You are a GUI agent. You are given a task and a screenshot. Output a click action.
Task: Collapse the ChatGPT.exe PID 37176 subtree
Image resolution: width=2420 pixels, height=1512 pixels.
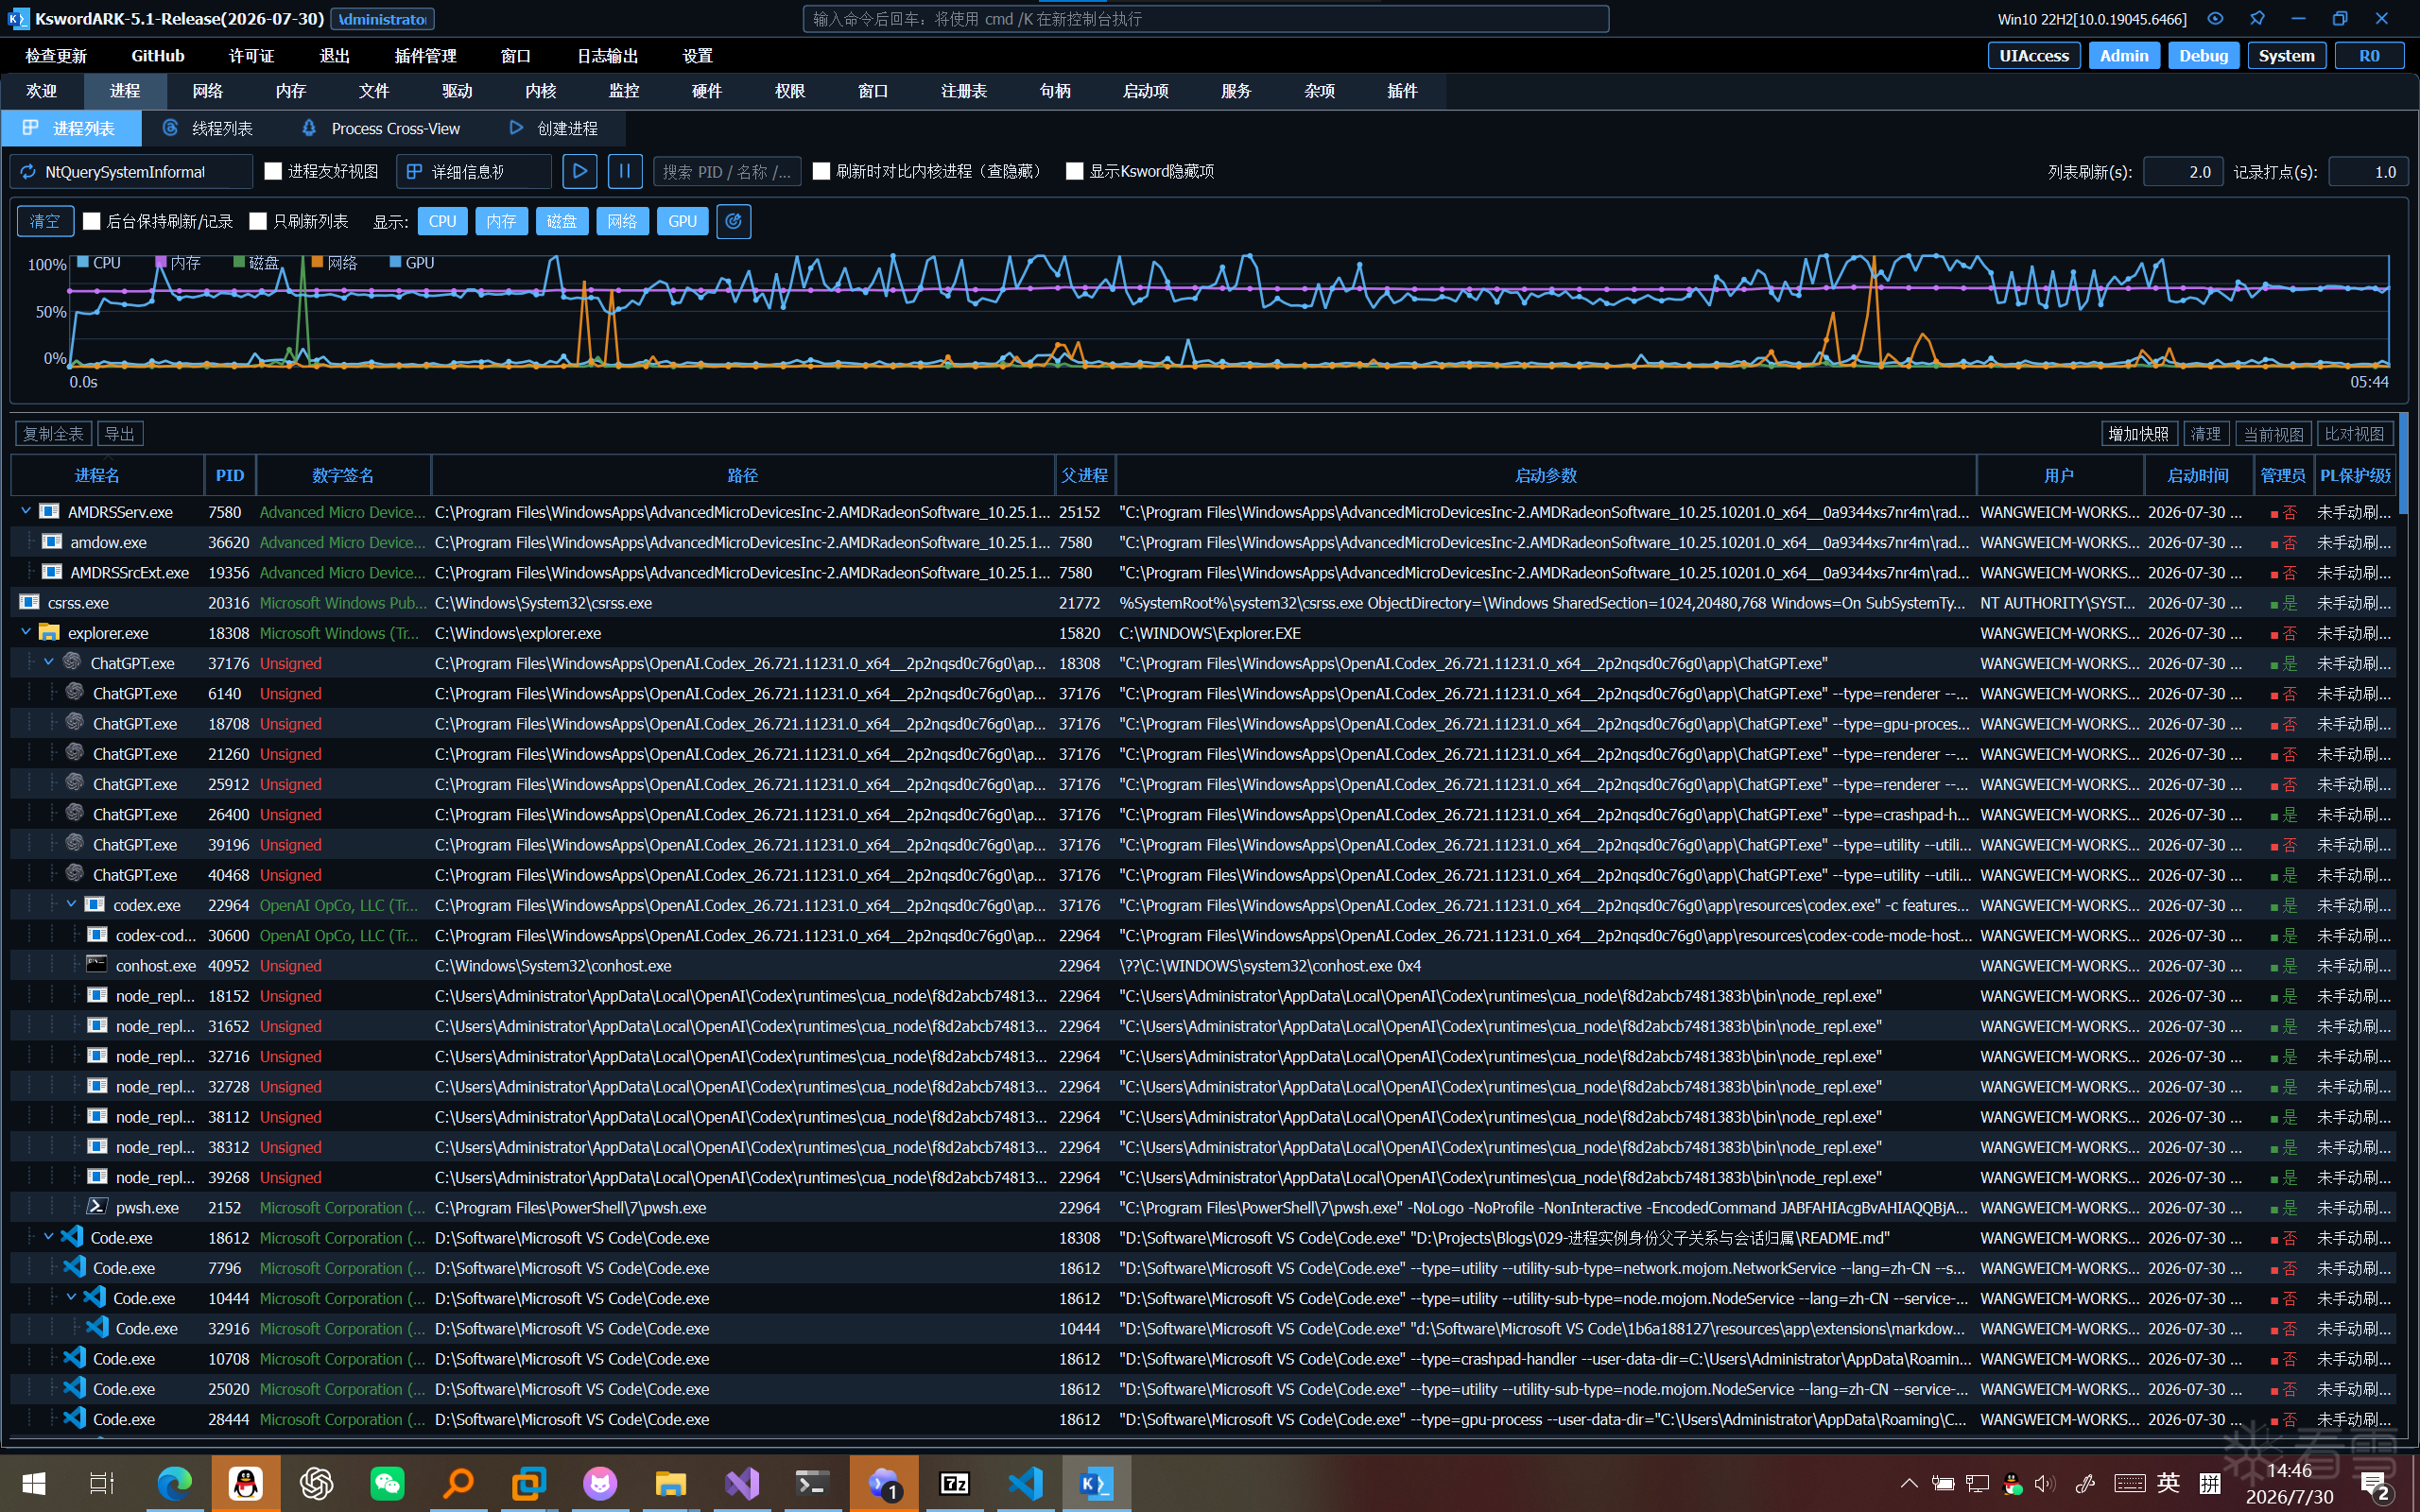pyautogui.click(x=48, y=662)
